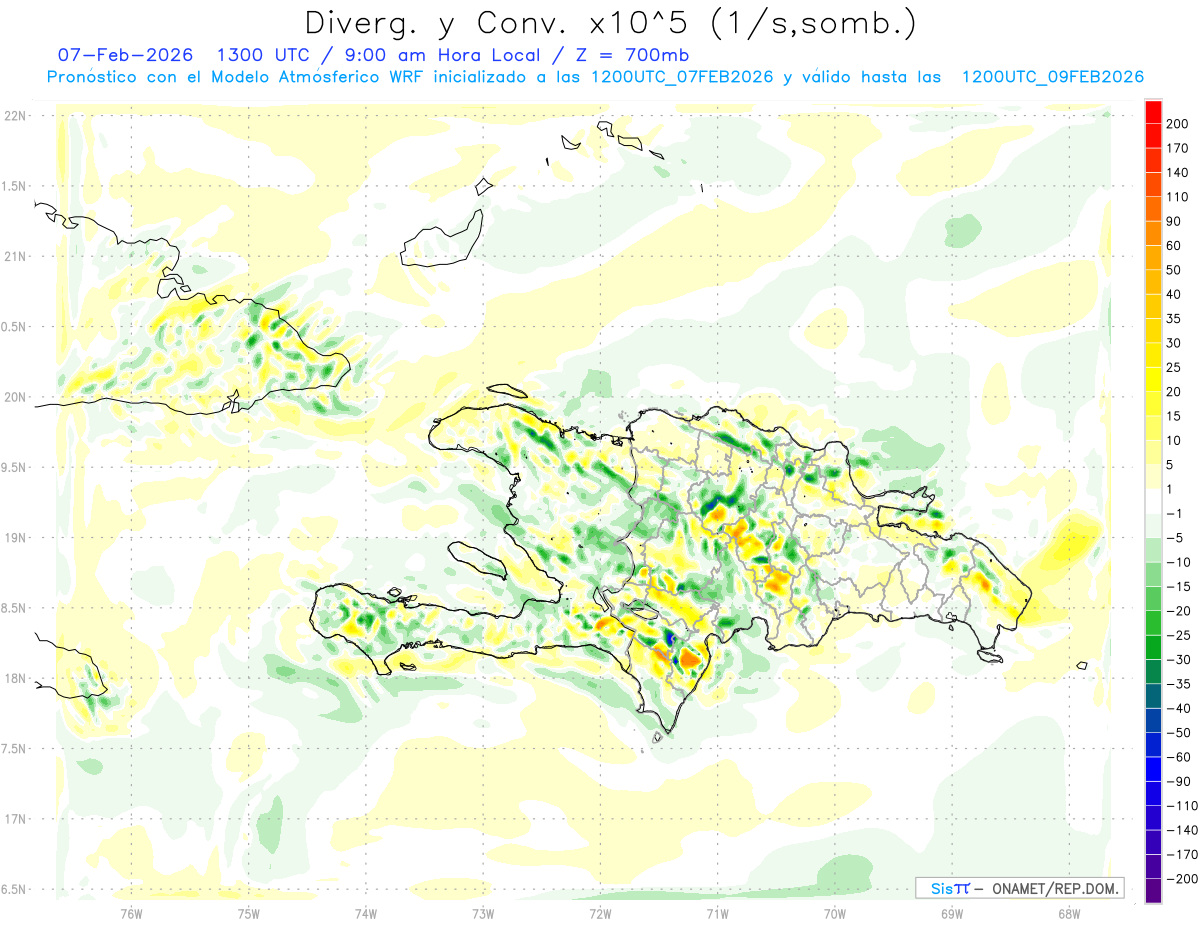Click the colorbar value "-170"
Screen dimensions: 1200x927
(x=1180, y=854)
